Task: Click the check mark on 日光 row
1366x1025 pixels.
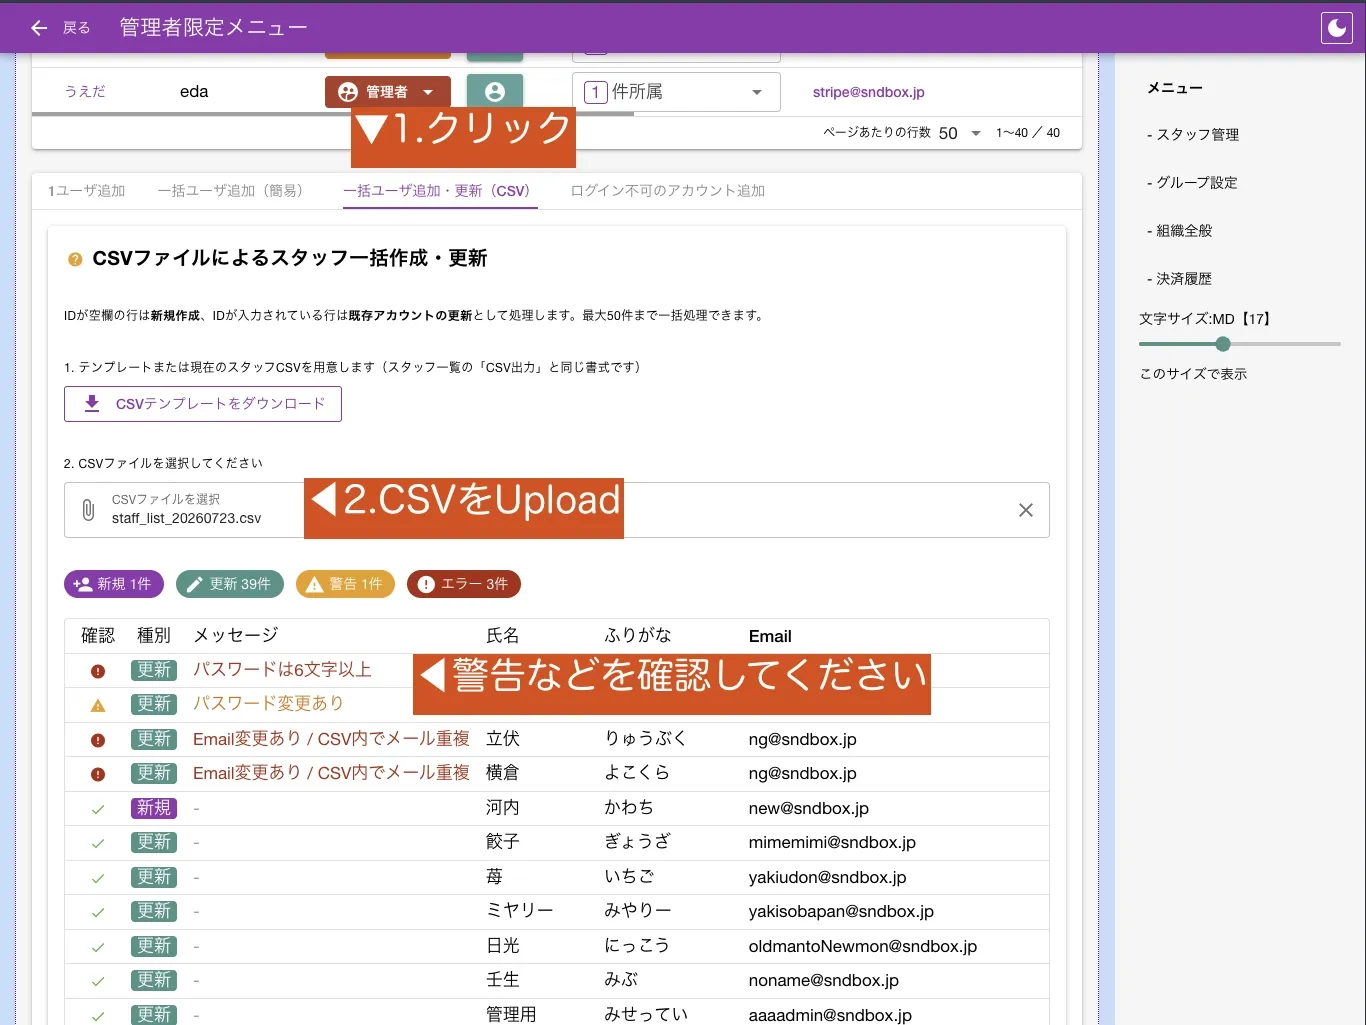Action: click(x=98, y=947)
